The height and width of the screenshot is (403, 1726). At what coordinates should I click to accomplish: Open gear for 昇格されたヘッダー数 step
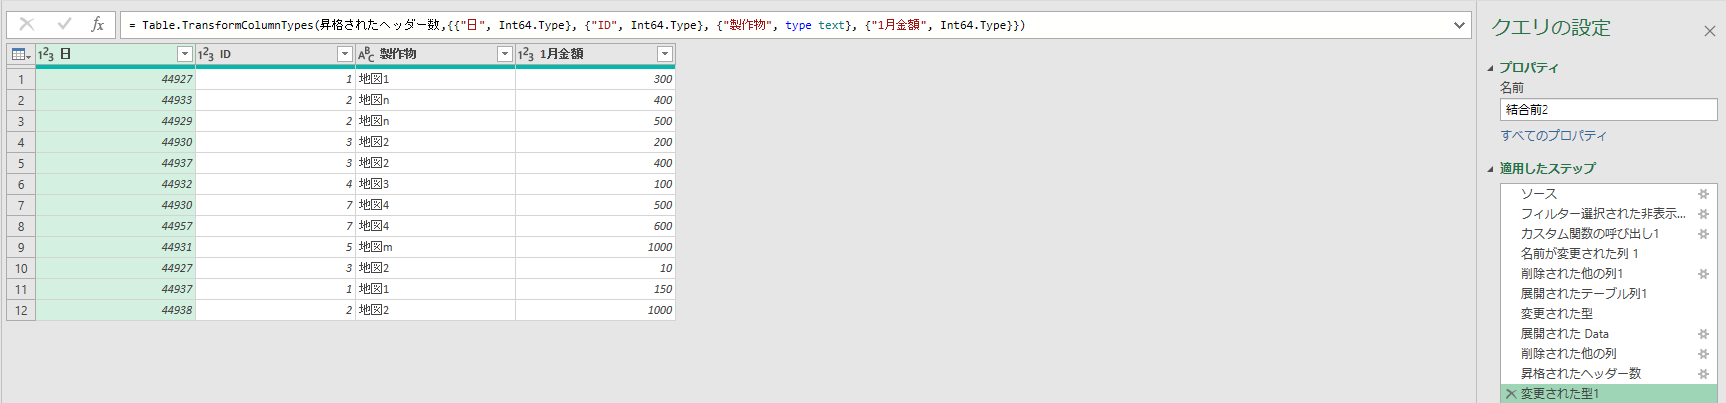point(1703,374)
